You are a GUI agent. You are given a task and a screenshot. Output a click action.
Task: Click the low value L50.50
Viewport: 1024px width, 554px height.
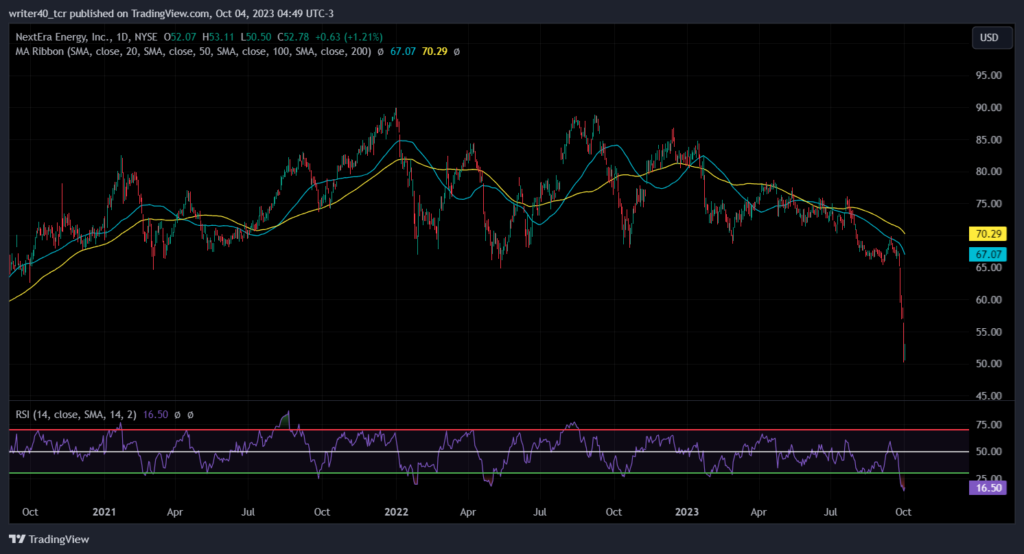(x=255, y=37)
